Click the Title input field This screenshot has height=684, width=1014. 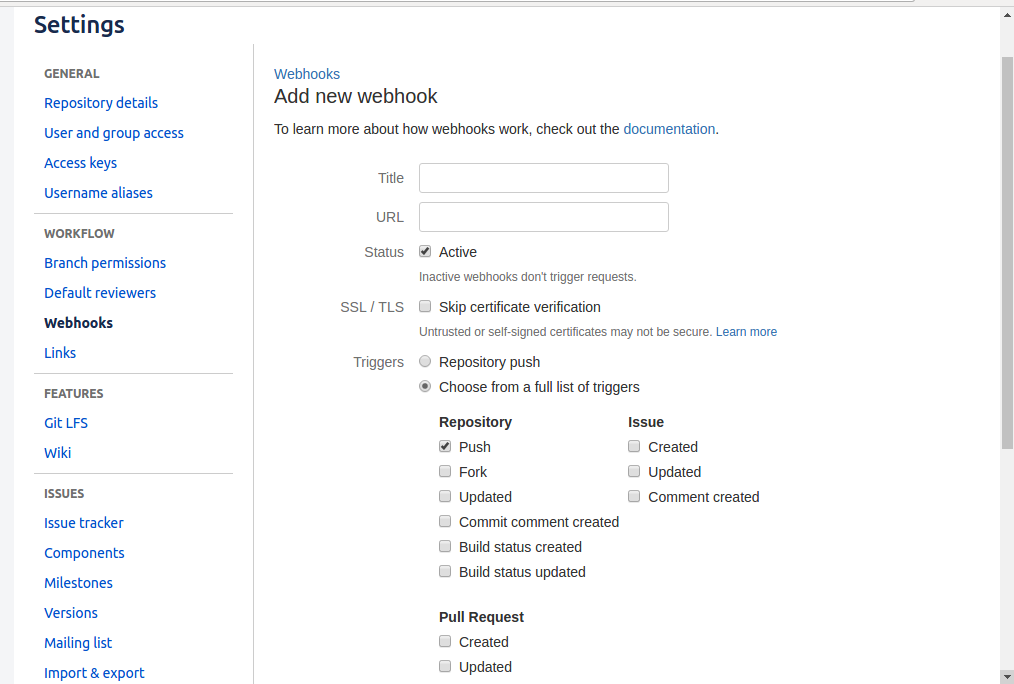pos(543,178)
